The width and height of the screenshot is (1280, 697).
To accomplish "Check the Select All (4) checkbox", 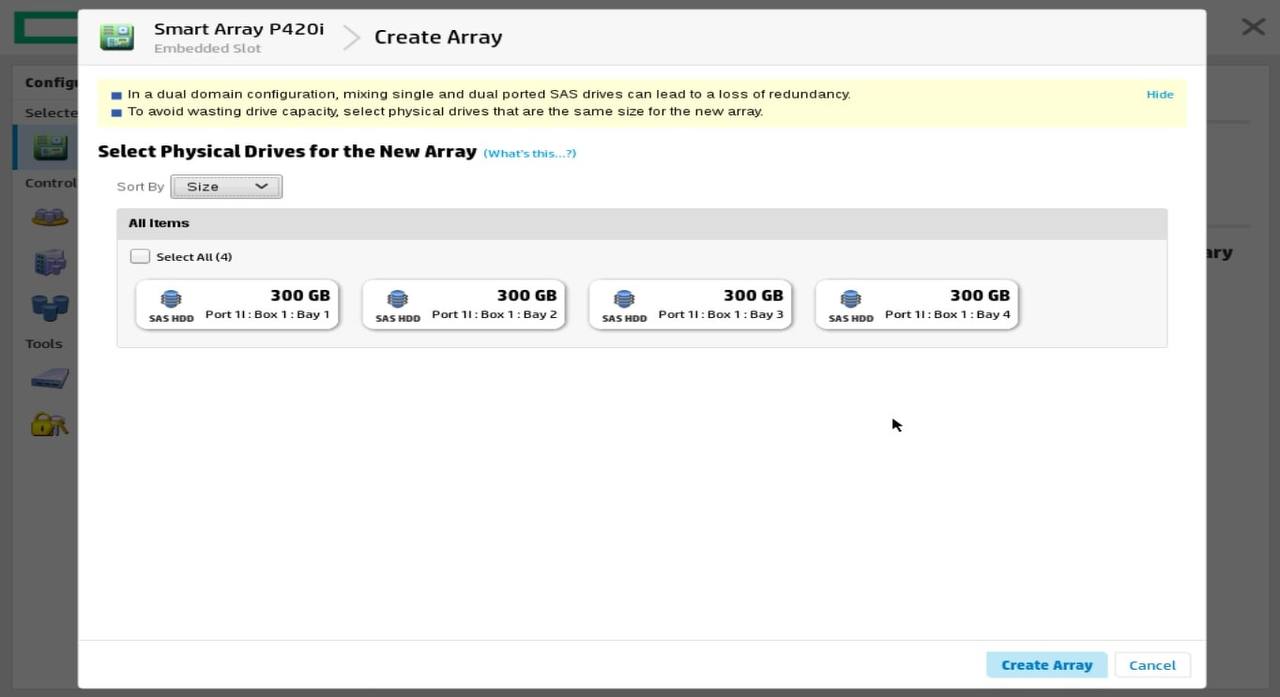I will tap(140, 257).
